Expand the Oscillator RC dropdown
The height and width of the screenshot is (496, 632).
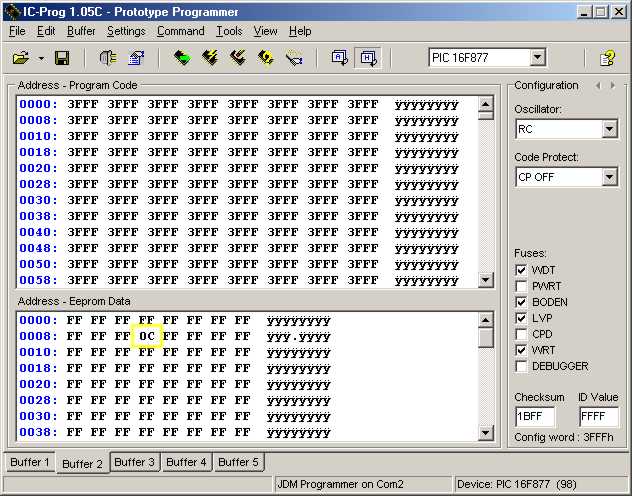609,129
